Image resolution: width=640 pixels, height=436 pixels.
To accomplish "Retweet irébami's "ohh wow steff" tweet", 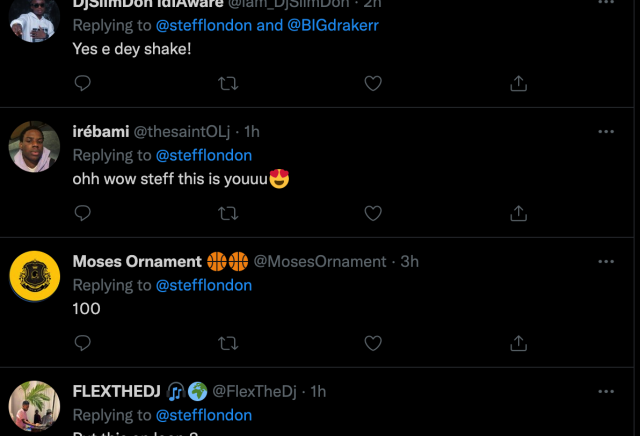I will [228, 213].
